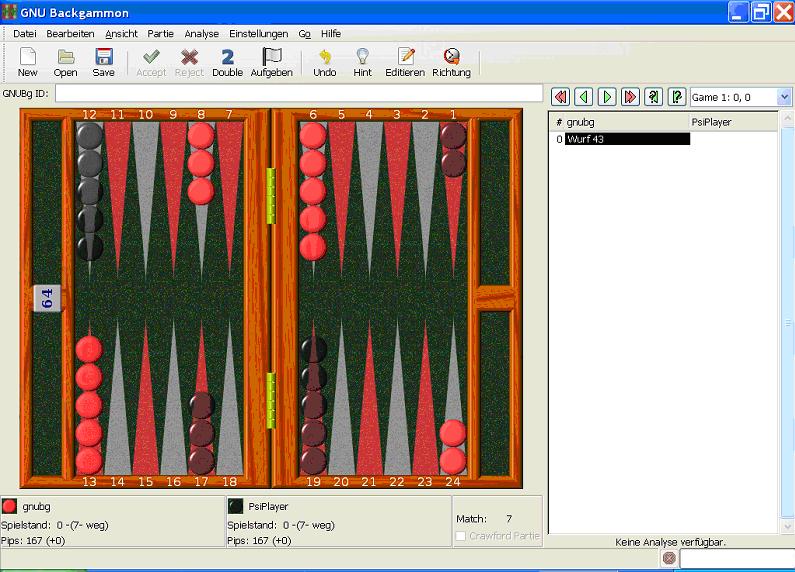Click the status bar stop icon
The height and width of the screenshot is (572, 795).
(669, 558)
